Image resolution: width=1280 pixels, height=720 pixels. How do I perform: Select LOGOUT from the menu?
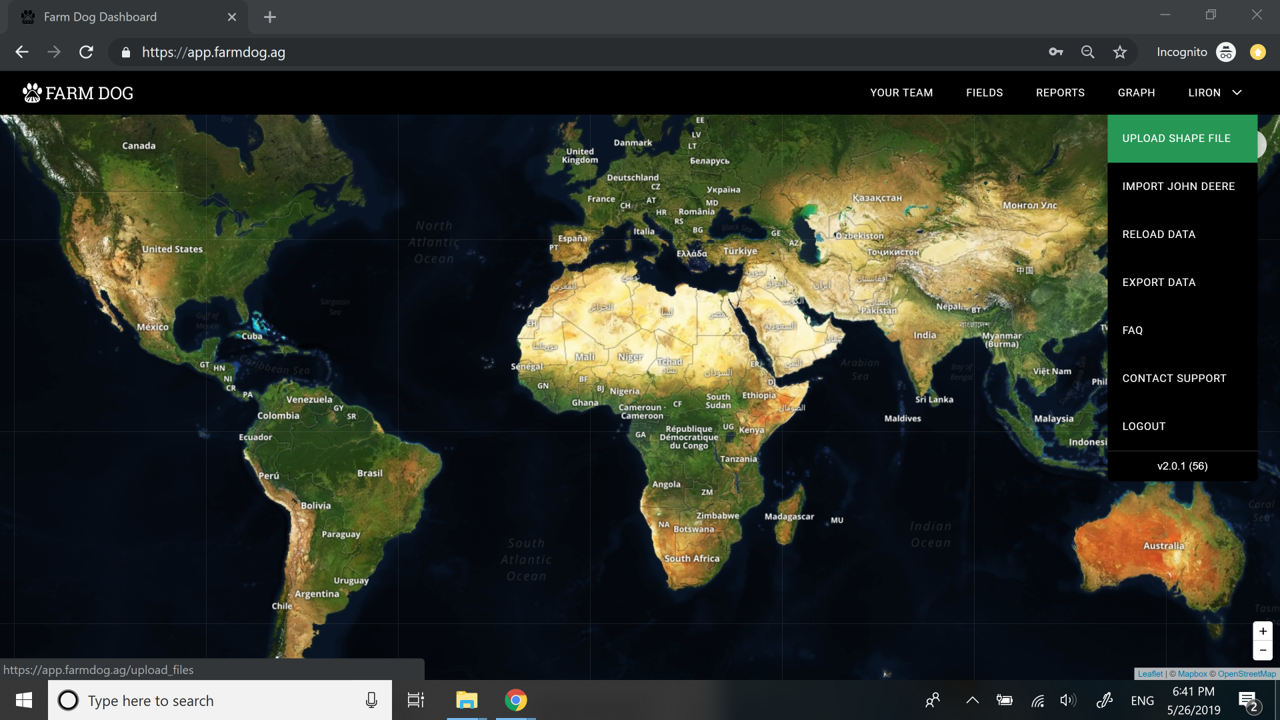(1182, 426)
